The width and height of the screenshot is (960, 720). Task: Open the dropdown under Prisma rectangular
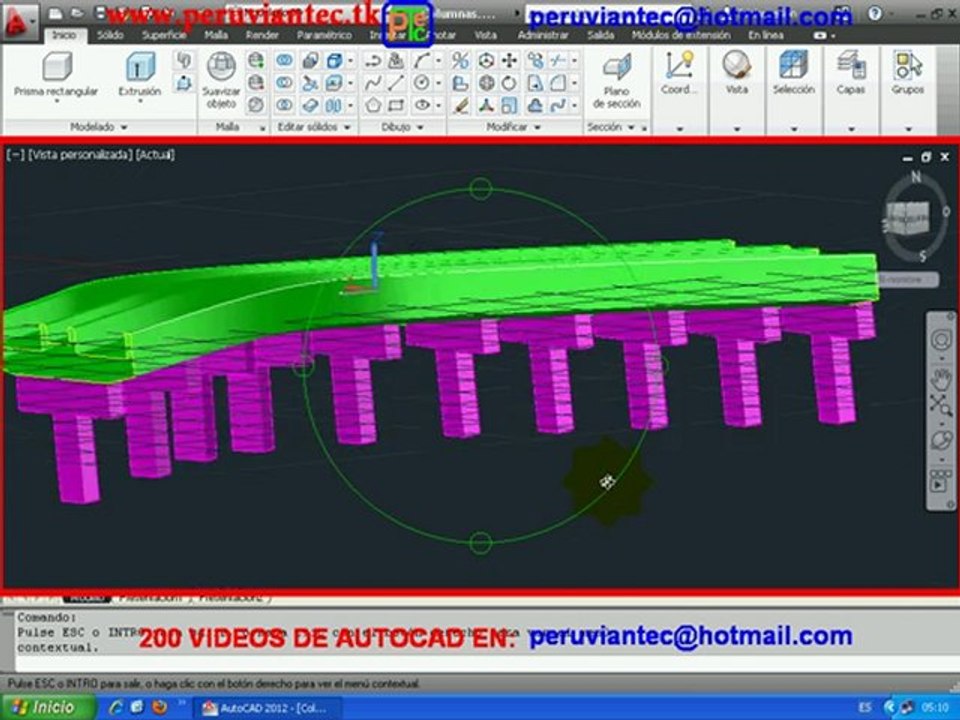pyautogui.click(x=56, y=102)
